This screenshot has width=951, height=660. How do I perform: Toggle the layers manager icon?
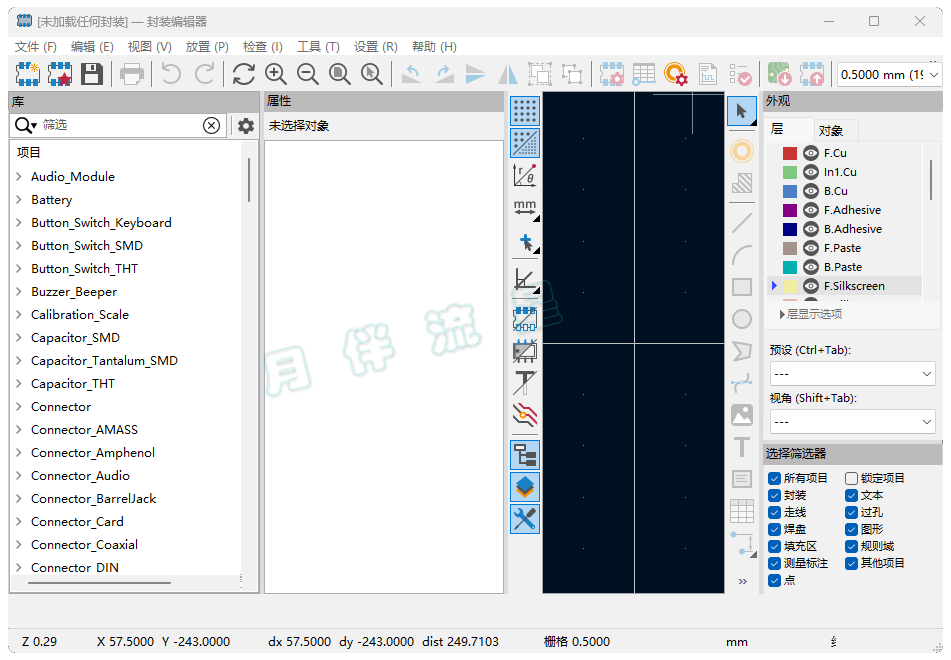coord(525,487)
